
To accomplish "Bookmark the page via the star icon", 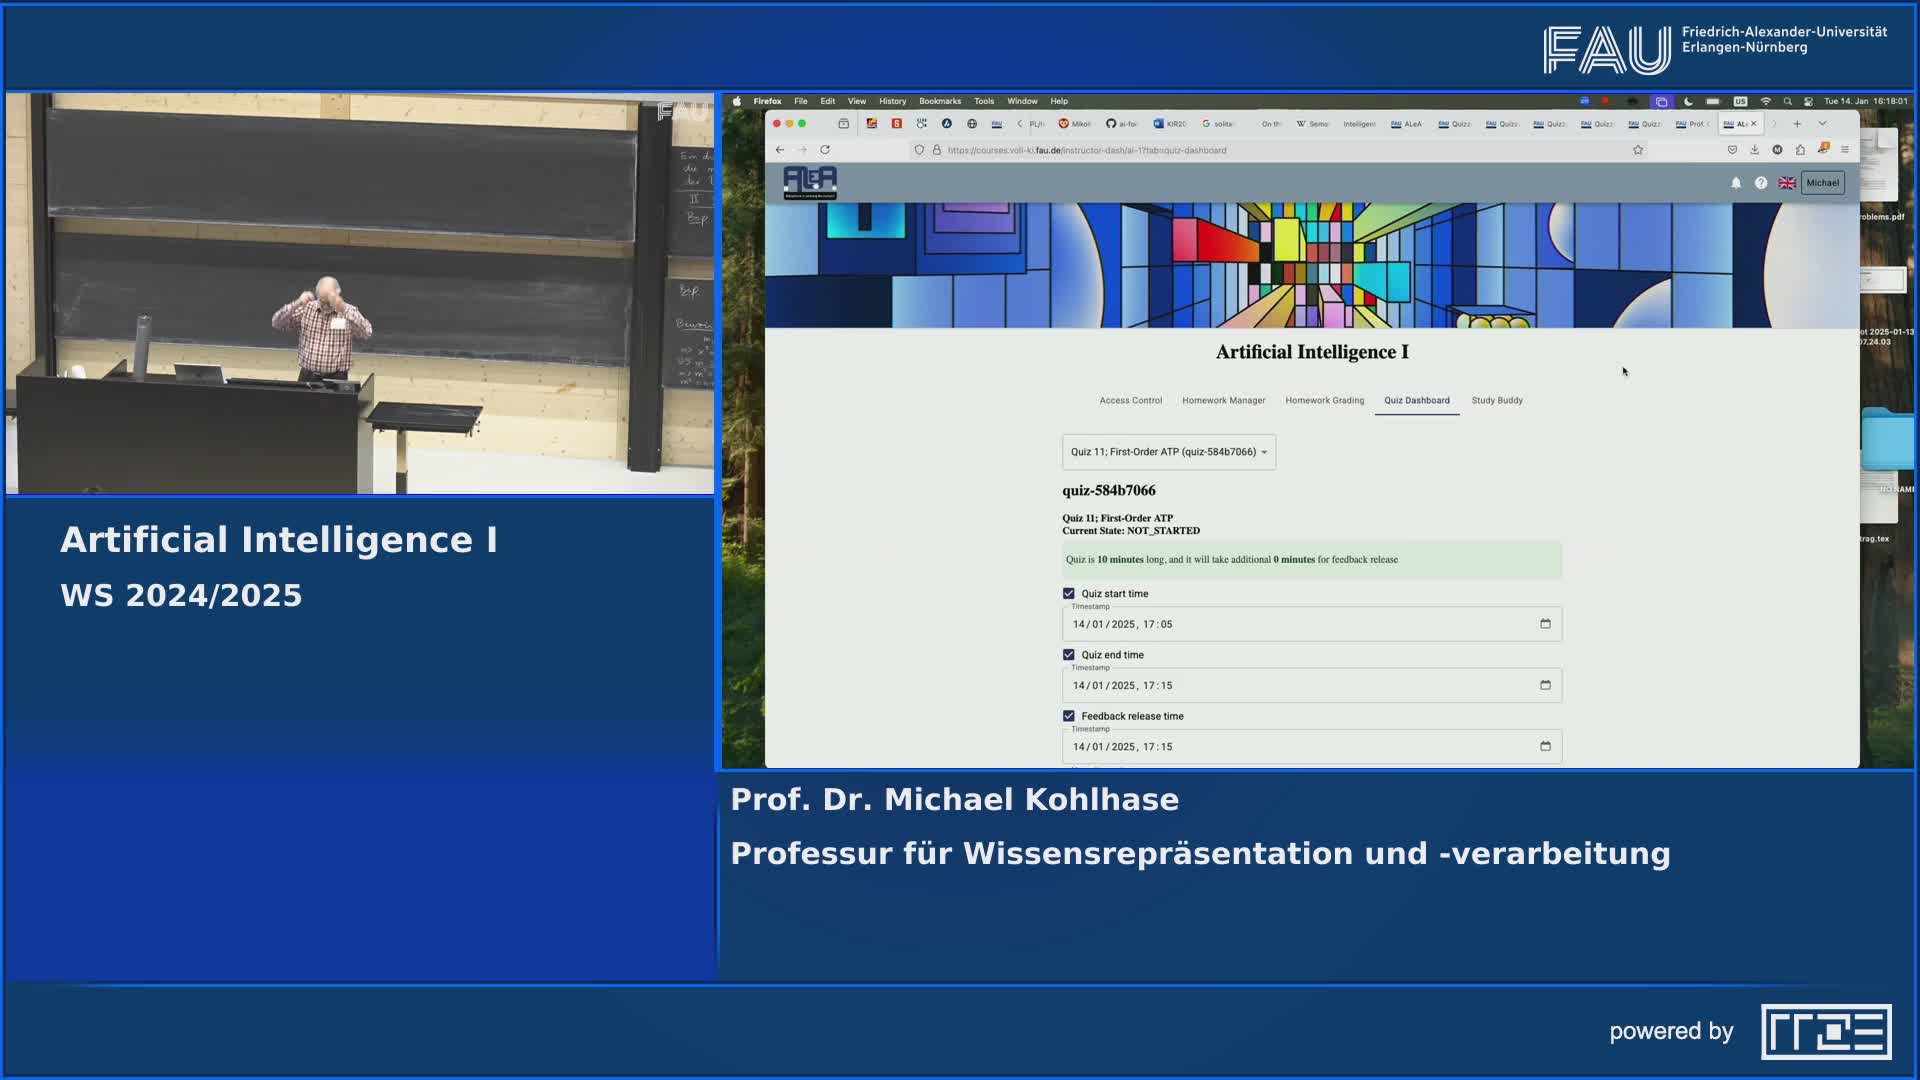I will click(1638, 150).
